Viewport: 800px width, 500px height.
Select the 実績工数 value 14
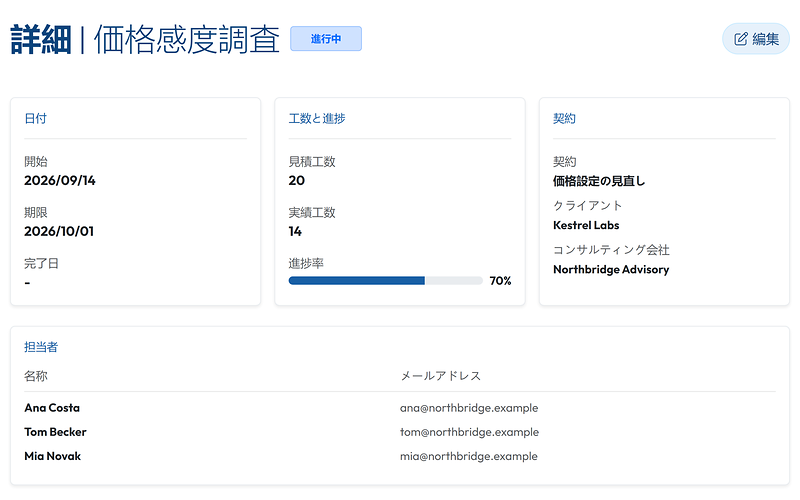295,231
